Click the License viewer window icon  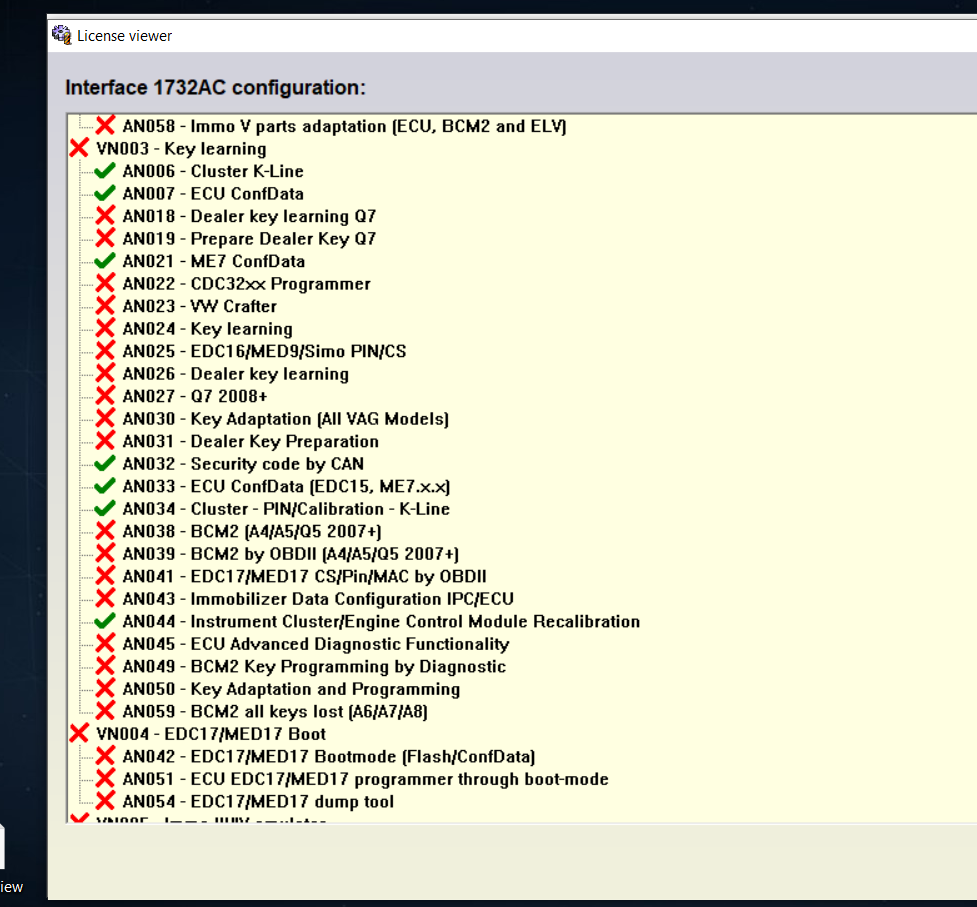(62, 36)
